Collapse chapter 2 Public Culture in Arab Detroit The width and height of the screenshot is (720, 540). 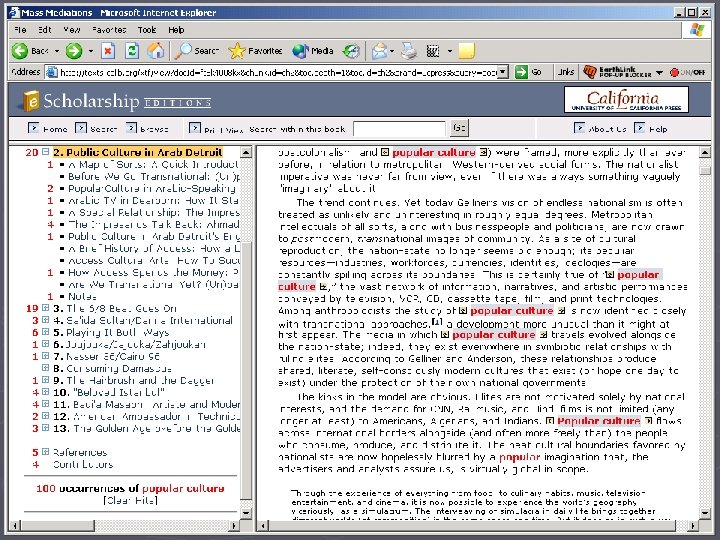(46, 152)
